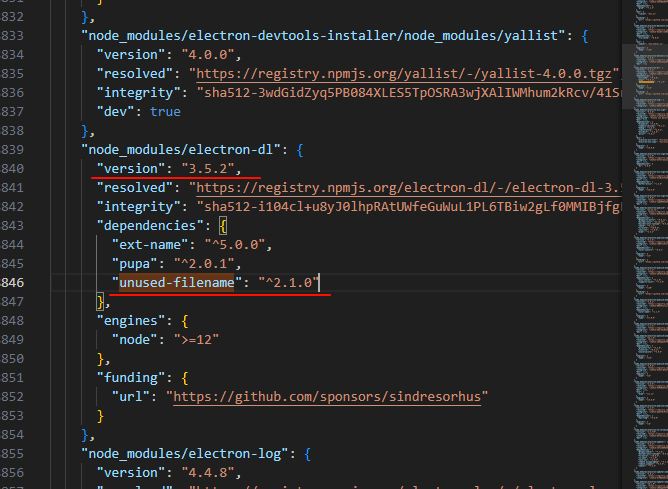Click the "version" key on line 840

(131, 169)
